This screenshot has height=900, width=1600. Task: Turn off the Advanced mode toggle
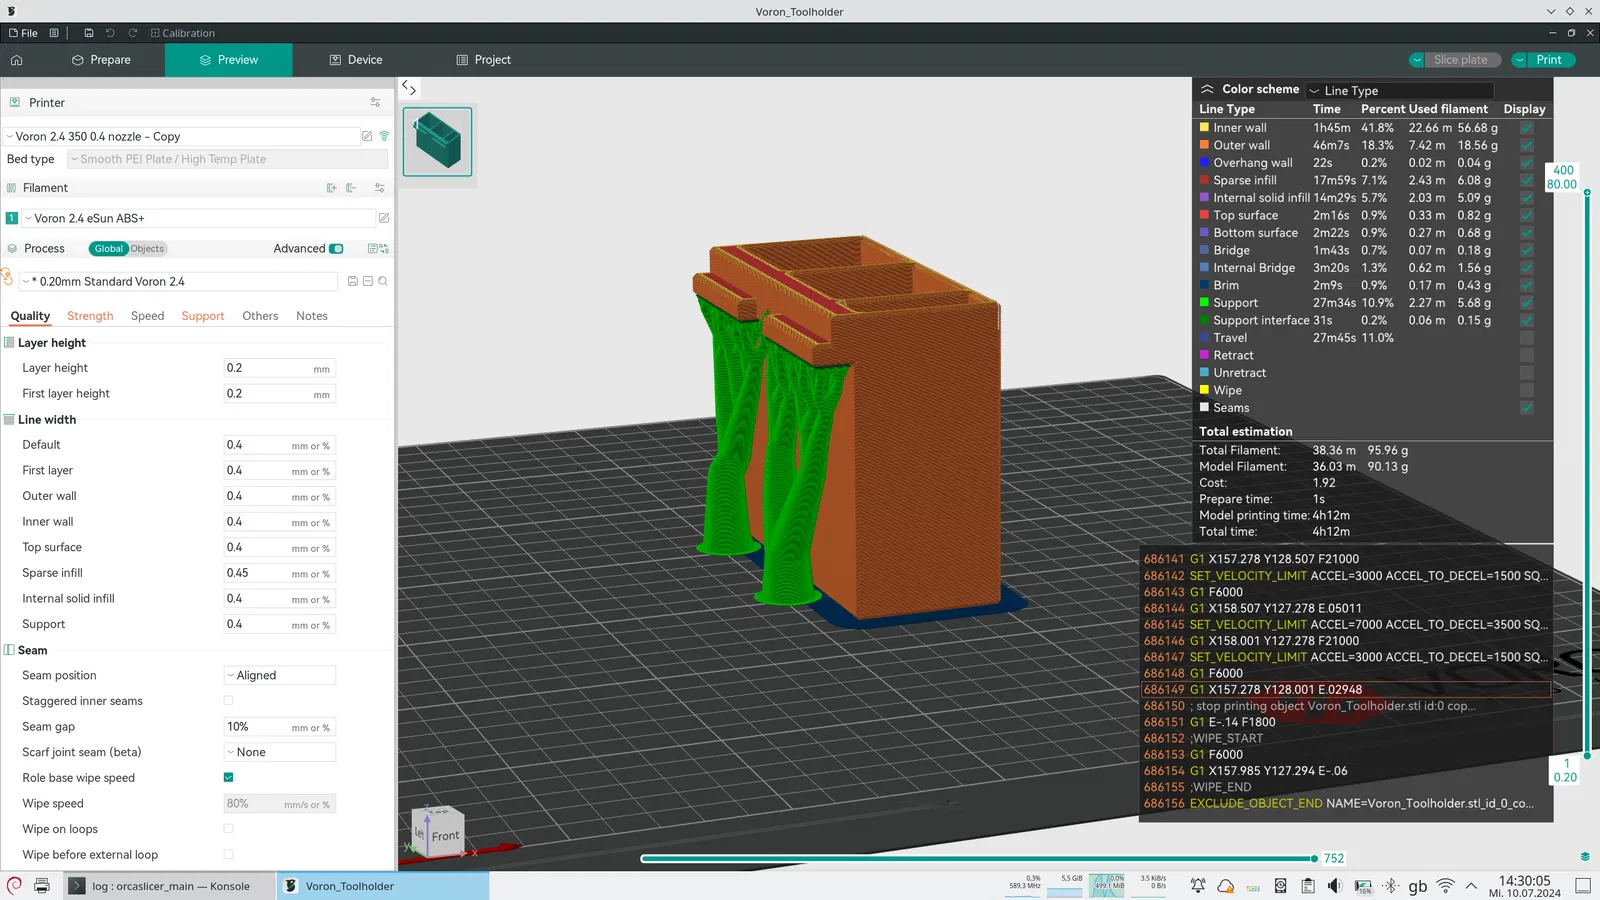(336, 249)
